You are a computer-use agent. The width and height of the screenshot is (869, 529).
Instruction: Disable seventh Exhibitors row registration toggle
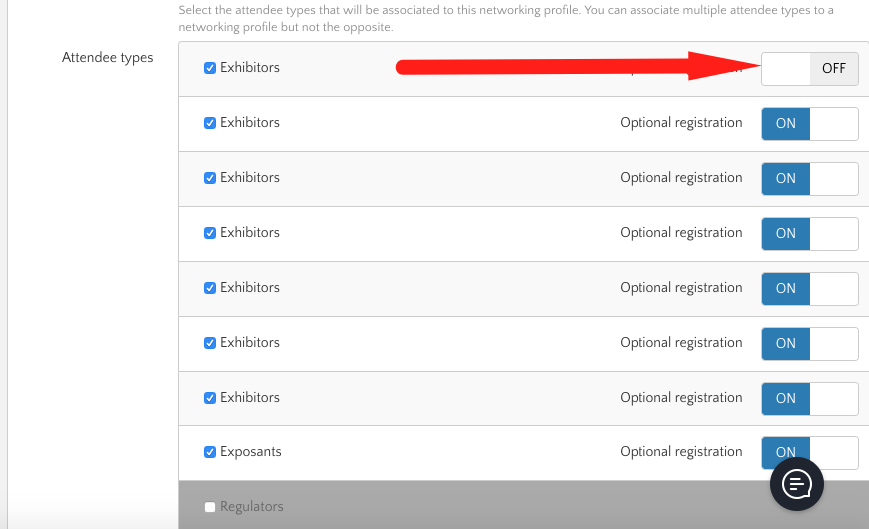[x=809, y=398]
